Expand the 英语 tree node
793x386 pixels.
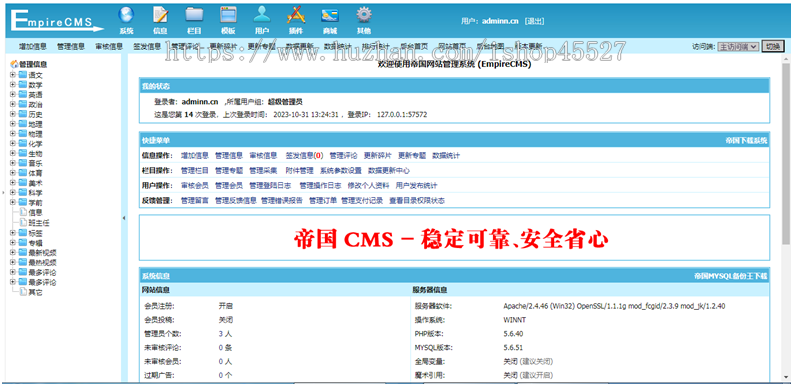[13, 94]
